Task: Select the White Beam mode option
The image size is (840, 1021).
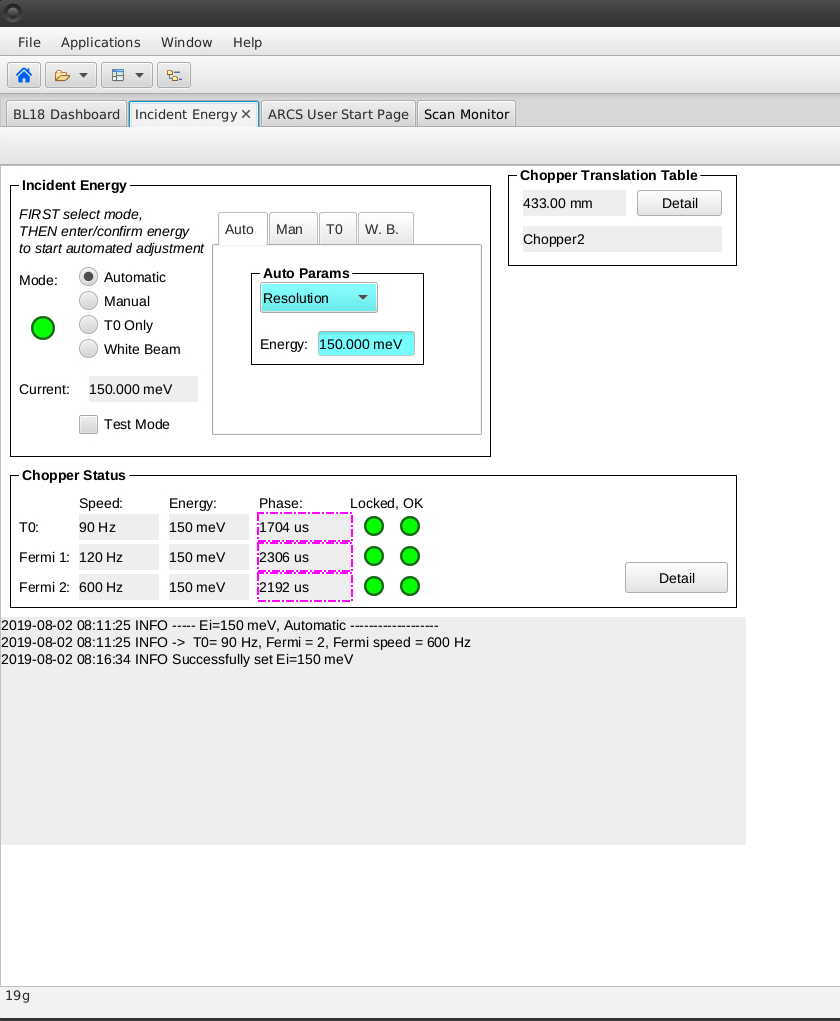Action: pyautogui.click(x=89, y=349)
